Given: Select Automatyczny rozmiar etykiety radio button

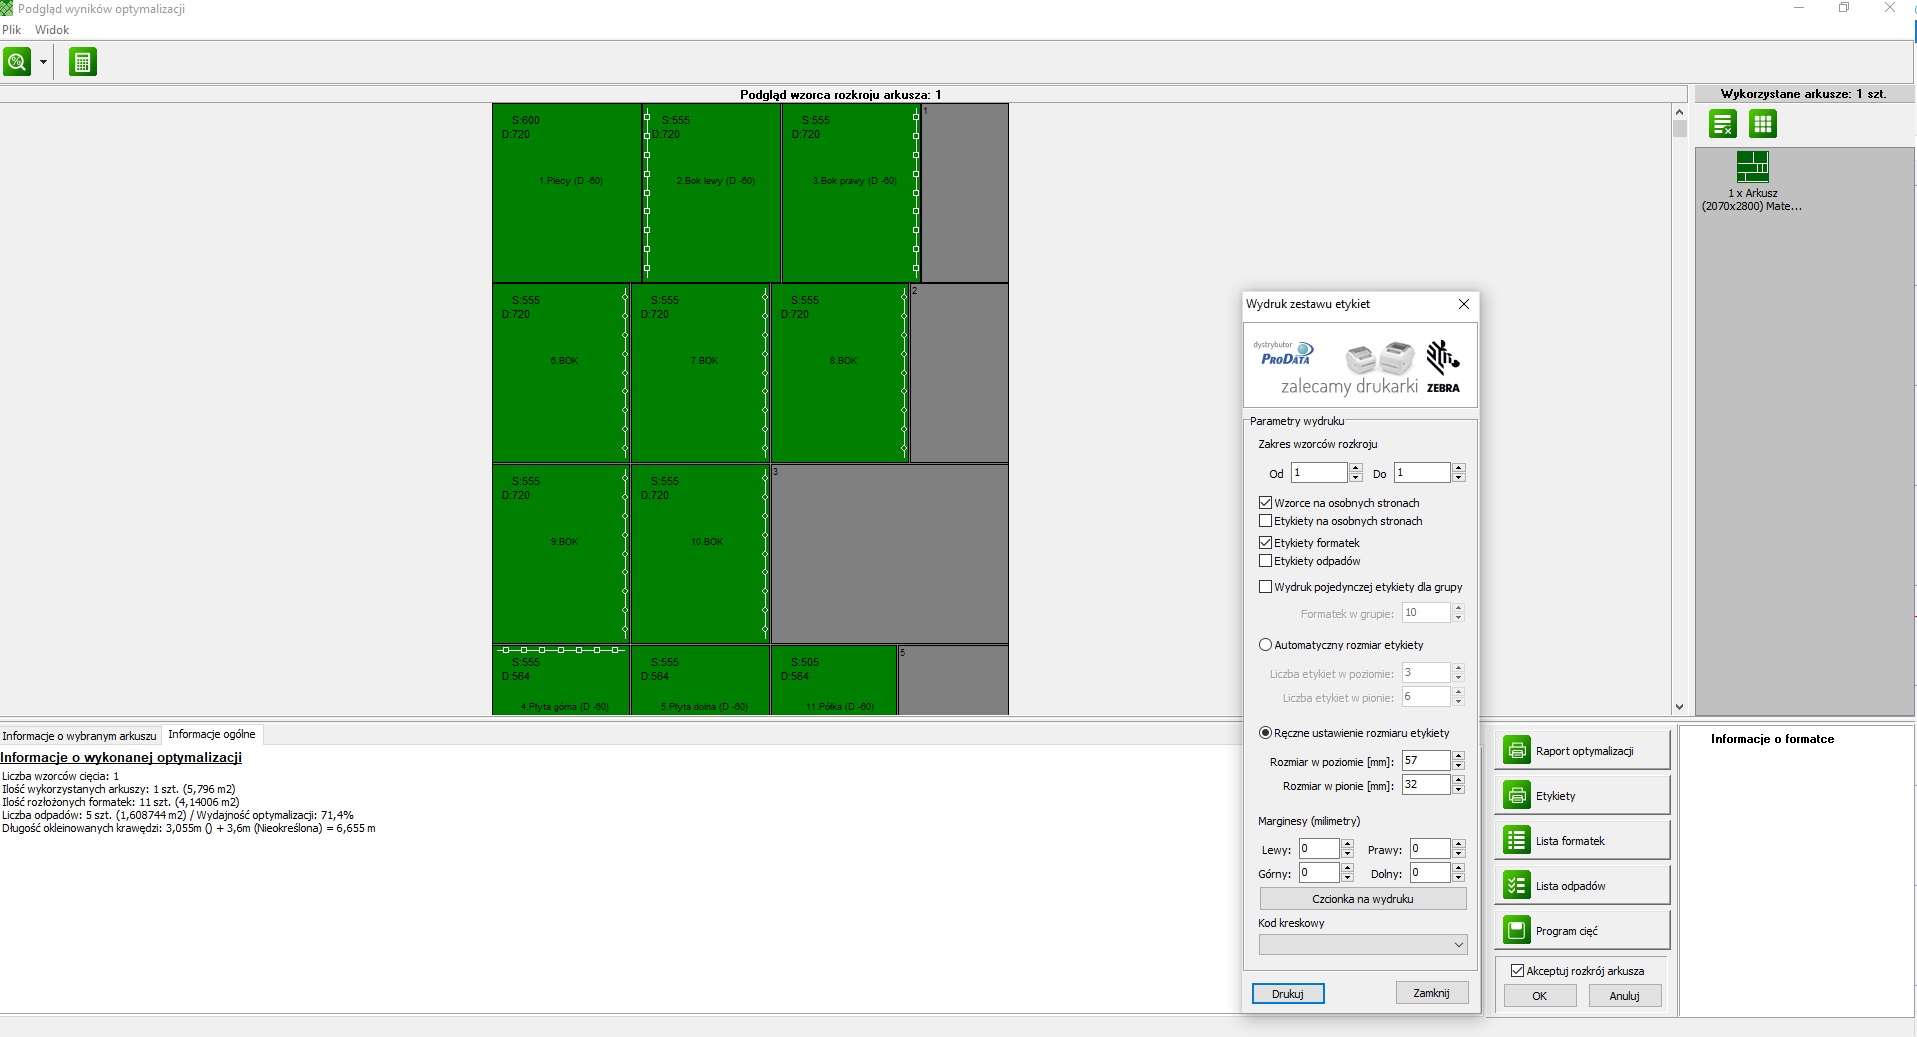Looking at the screenshot, I should point(1265,645).
